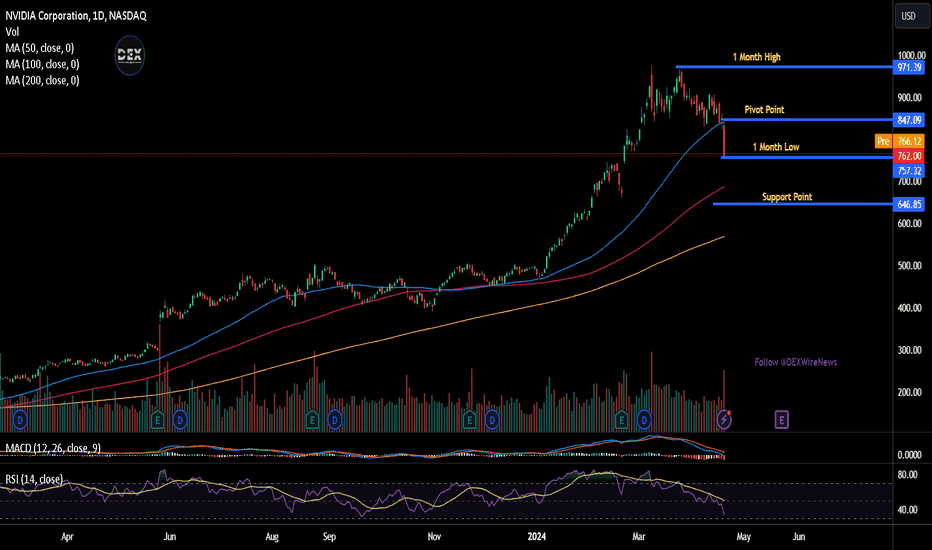Image resolution: width=932 pixels, height=550 pixels.
Task: Click the 0.0000 MACD axis label
Action: (910, 455)
